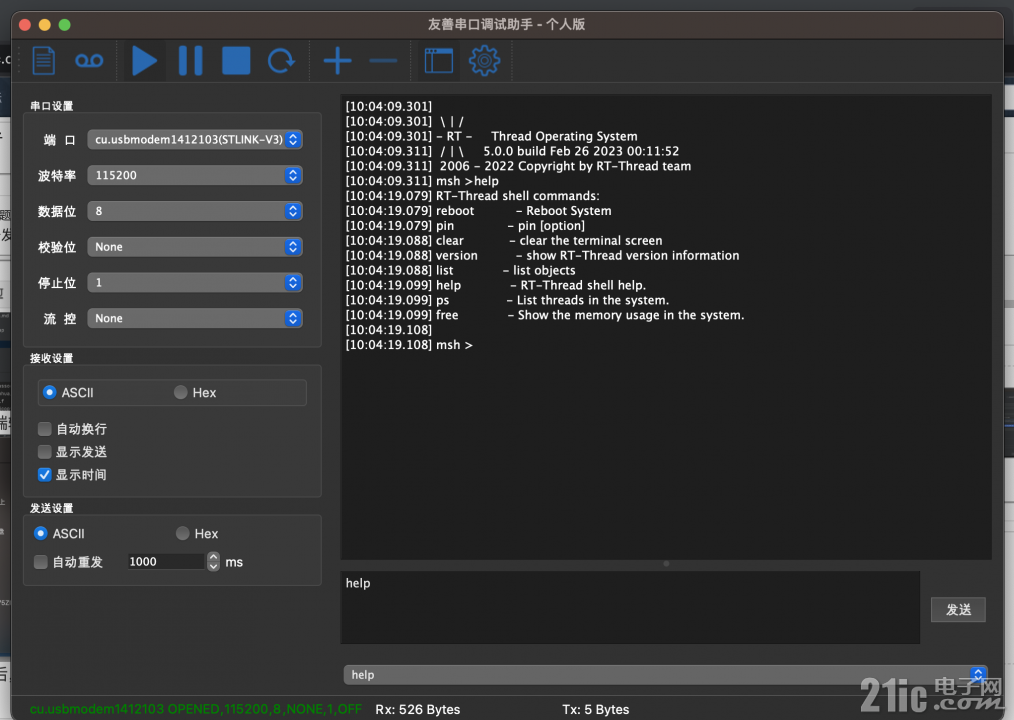Viewport: 1014px width, 720px height.
Task: Click the 'Rx: 526 Bytes' status text
Action: (418, 710)
